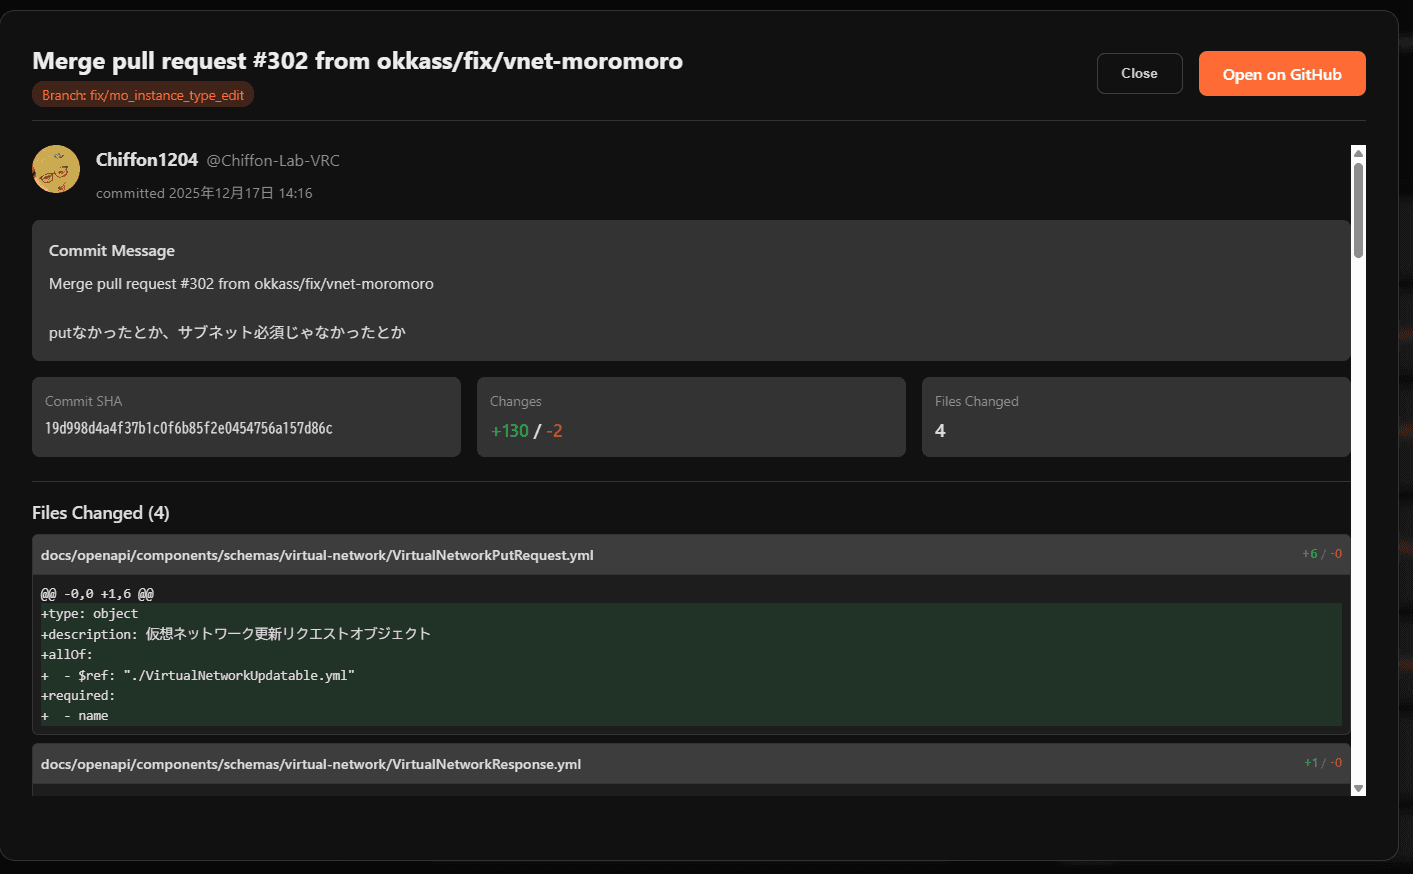Image resolution: width=1413 pixels, height=874 pixels.
Task: Click the +1 / -0 diff count
Action: pos(1322,763)
